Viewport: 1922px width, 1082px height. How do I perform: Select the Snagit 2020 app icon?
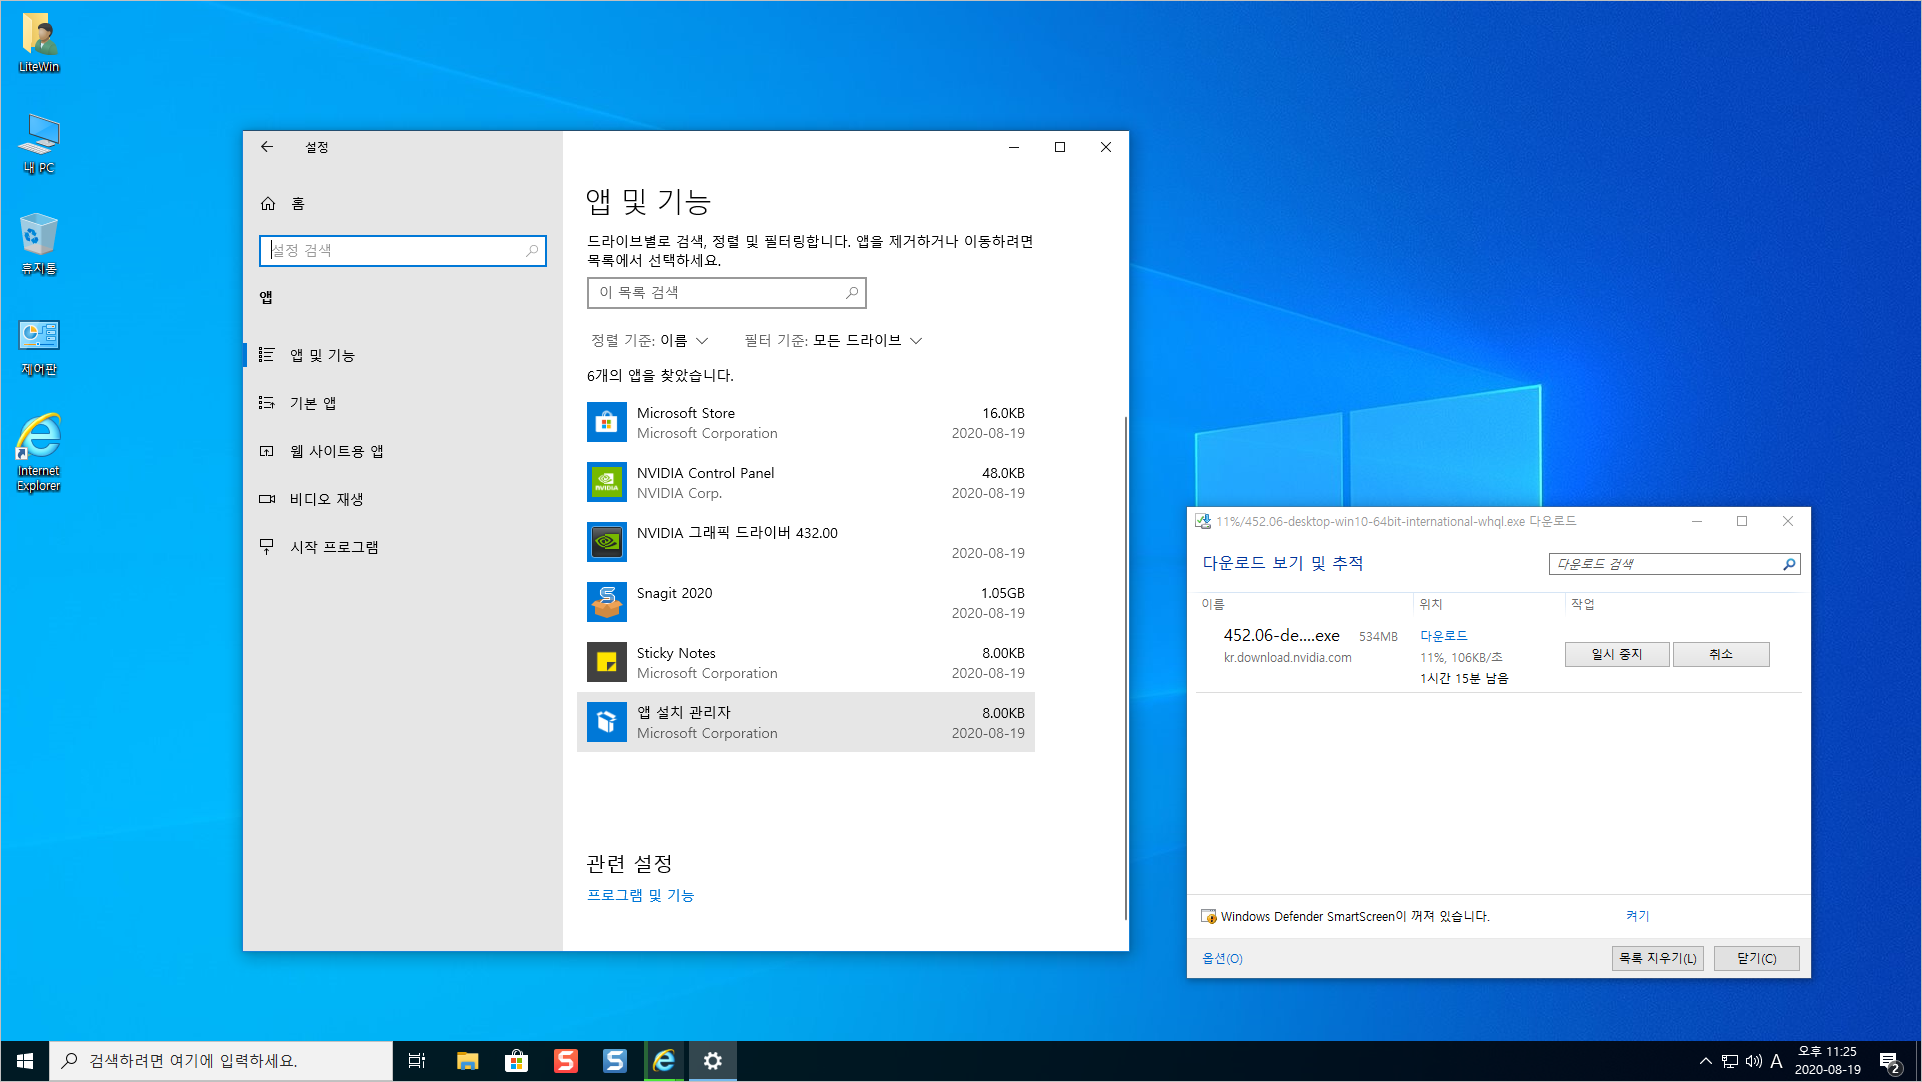coord(607,602)
